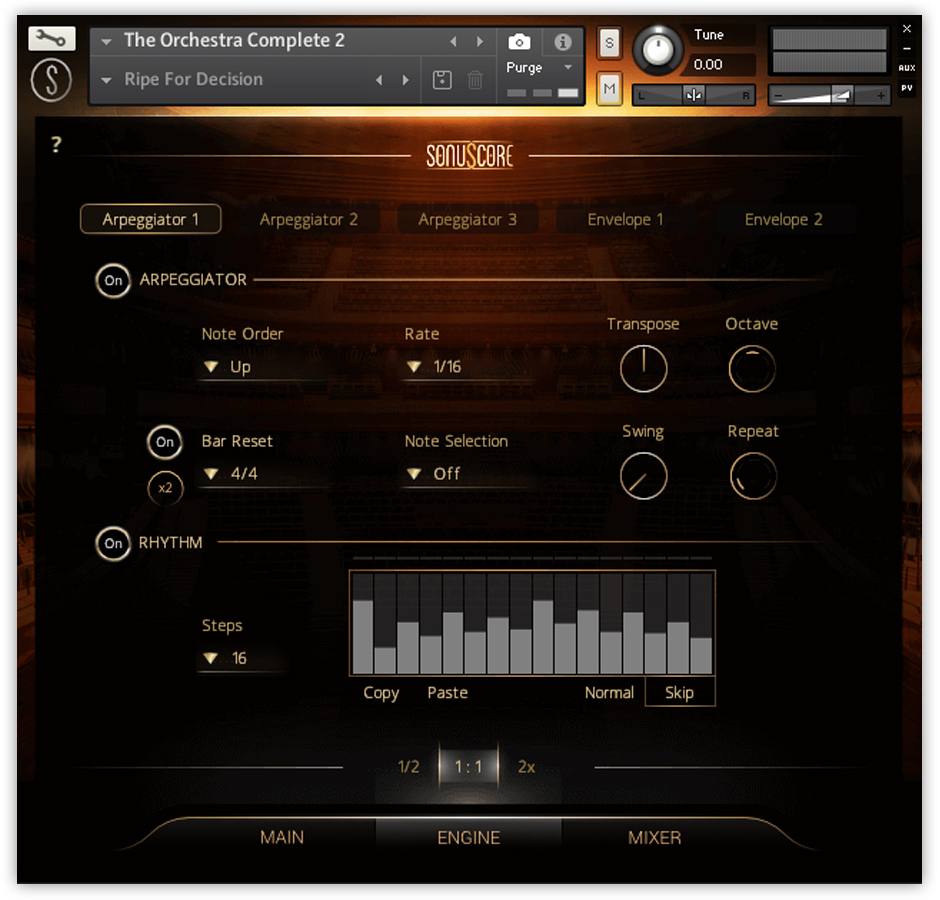
Task: Turn the Transpose knob
Action: [643, 369]
